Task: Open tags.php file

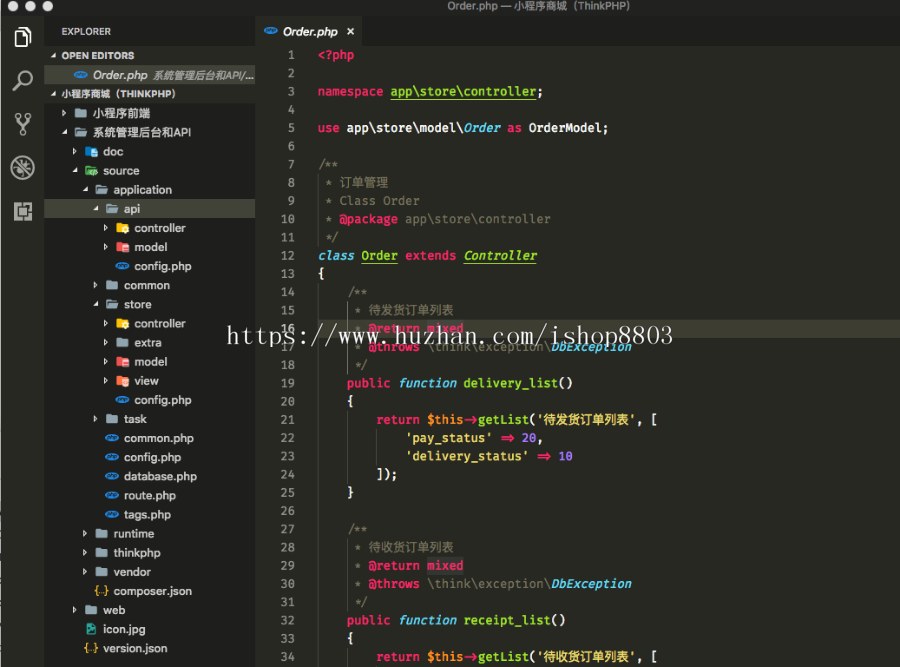Action: 149,514
